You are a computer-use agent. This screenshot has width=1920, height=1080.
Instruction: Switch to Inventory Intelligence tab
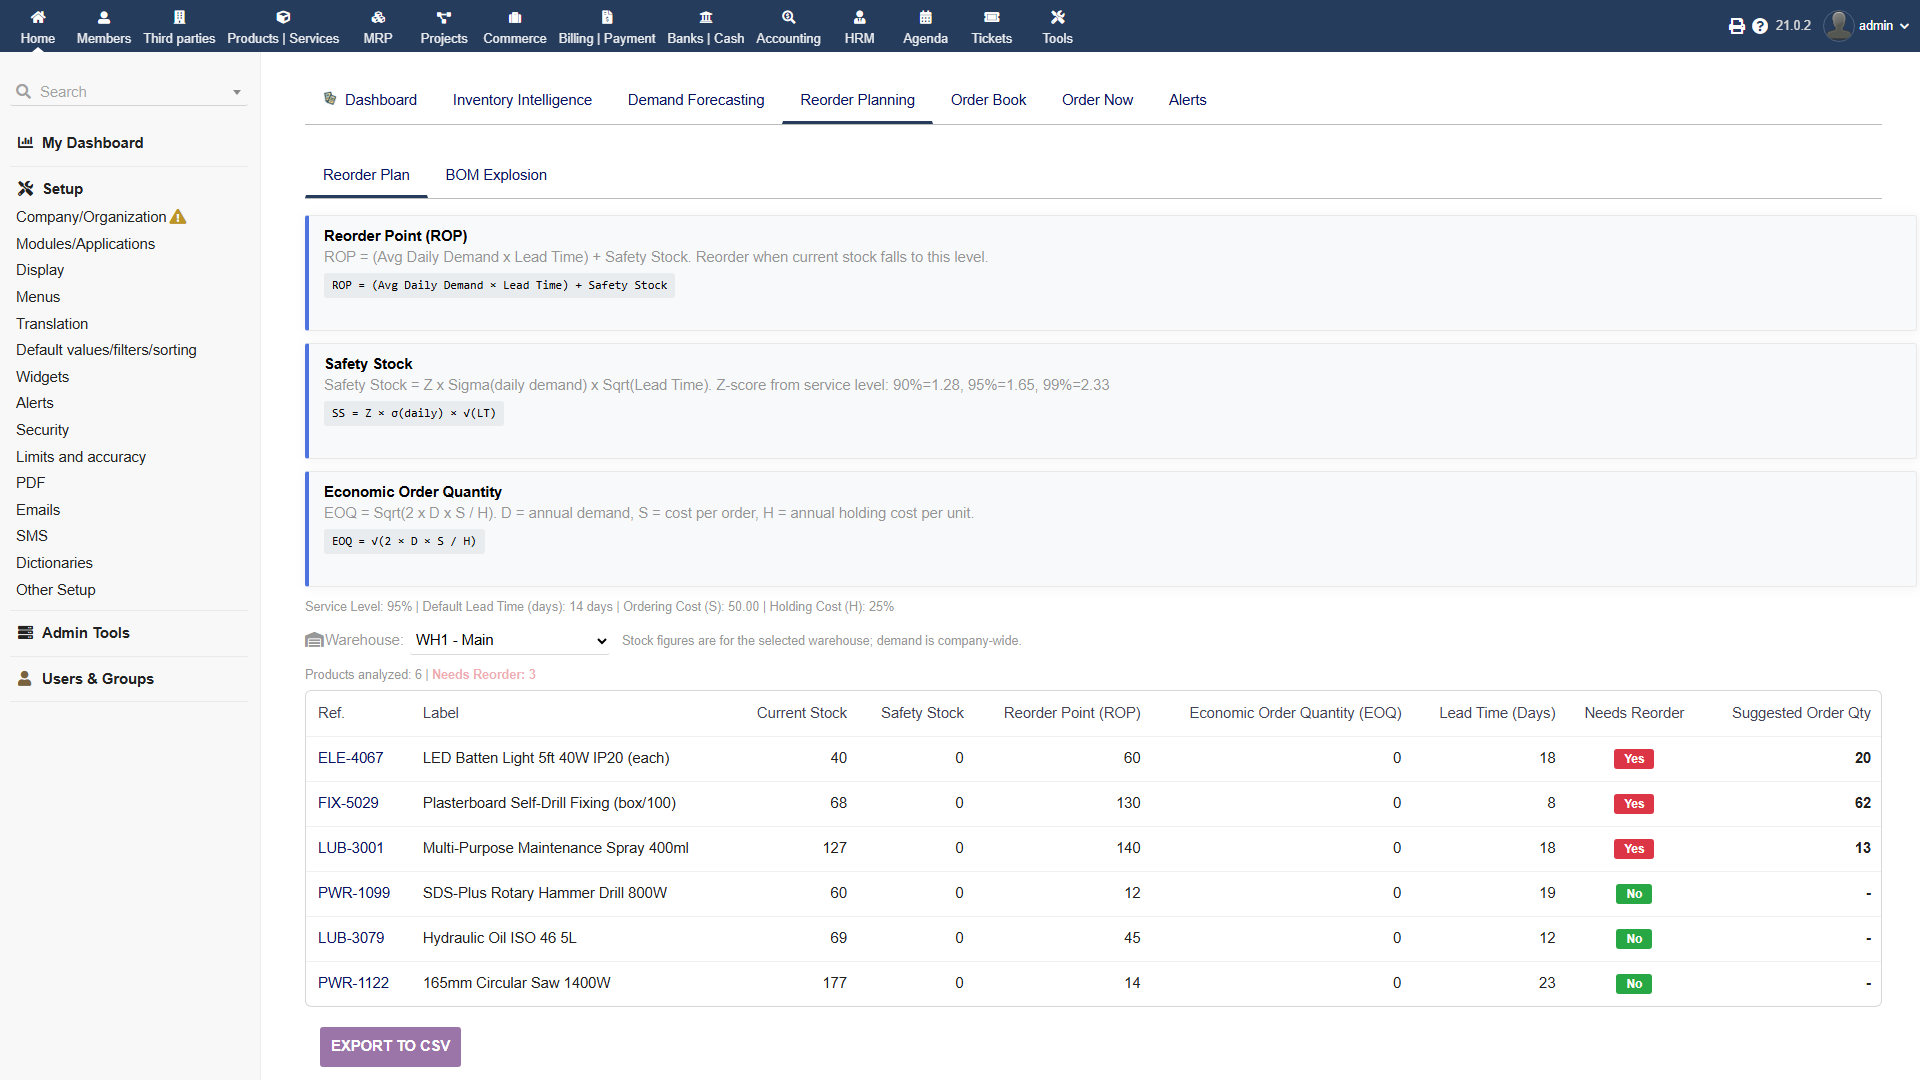click(522, 100)
